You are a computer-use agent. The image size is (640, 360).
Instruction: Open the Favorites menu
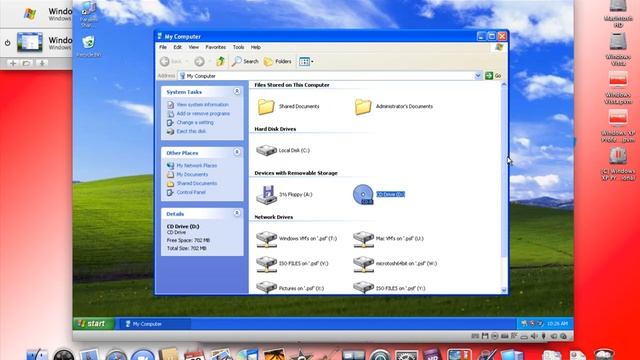tap(216, 47)
